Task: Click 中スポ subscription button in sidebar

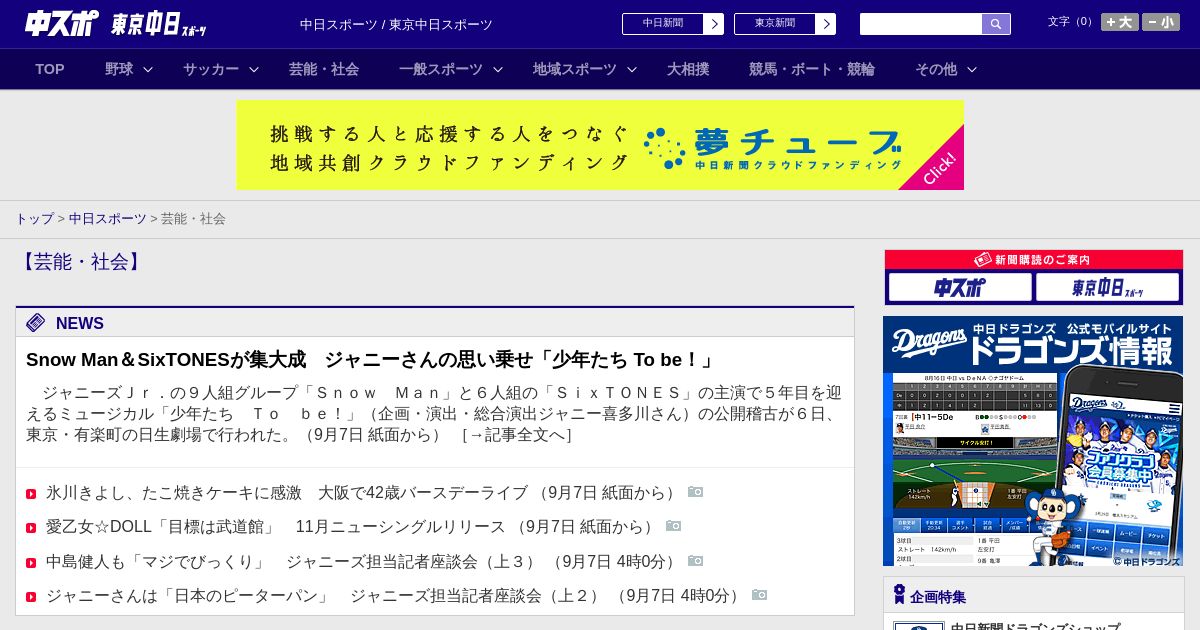Action: pyautogui.click(x=960, y=288)
